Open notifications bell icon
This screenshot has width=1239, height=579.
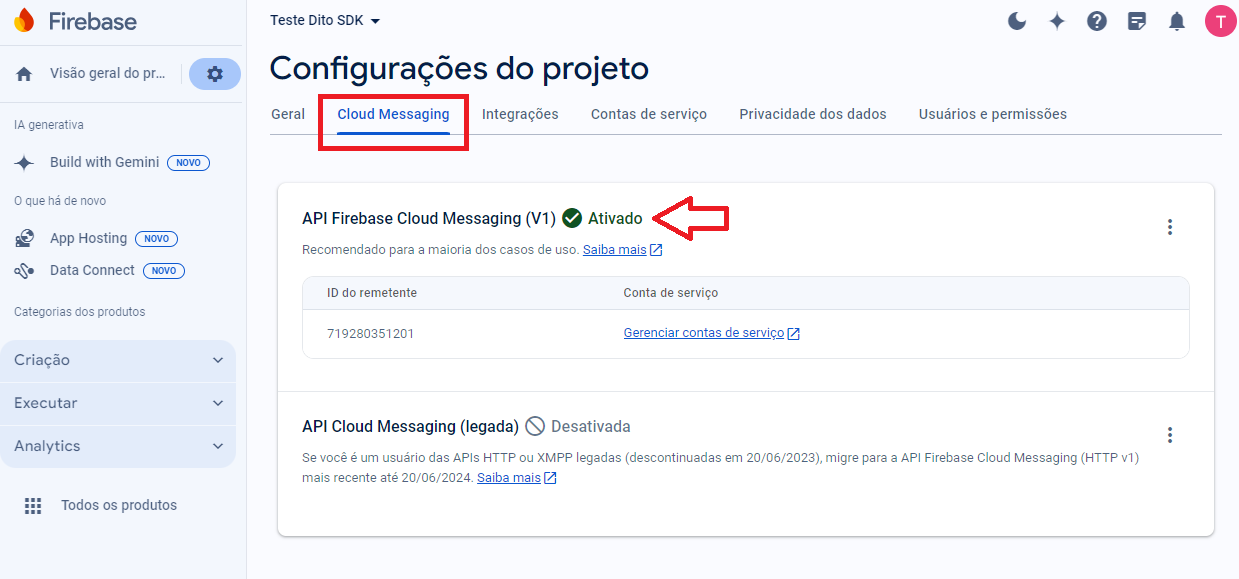click(x=1177, y=21)
